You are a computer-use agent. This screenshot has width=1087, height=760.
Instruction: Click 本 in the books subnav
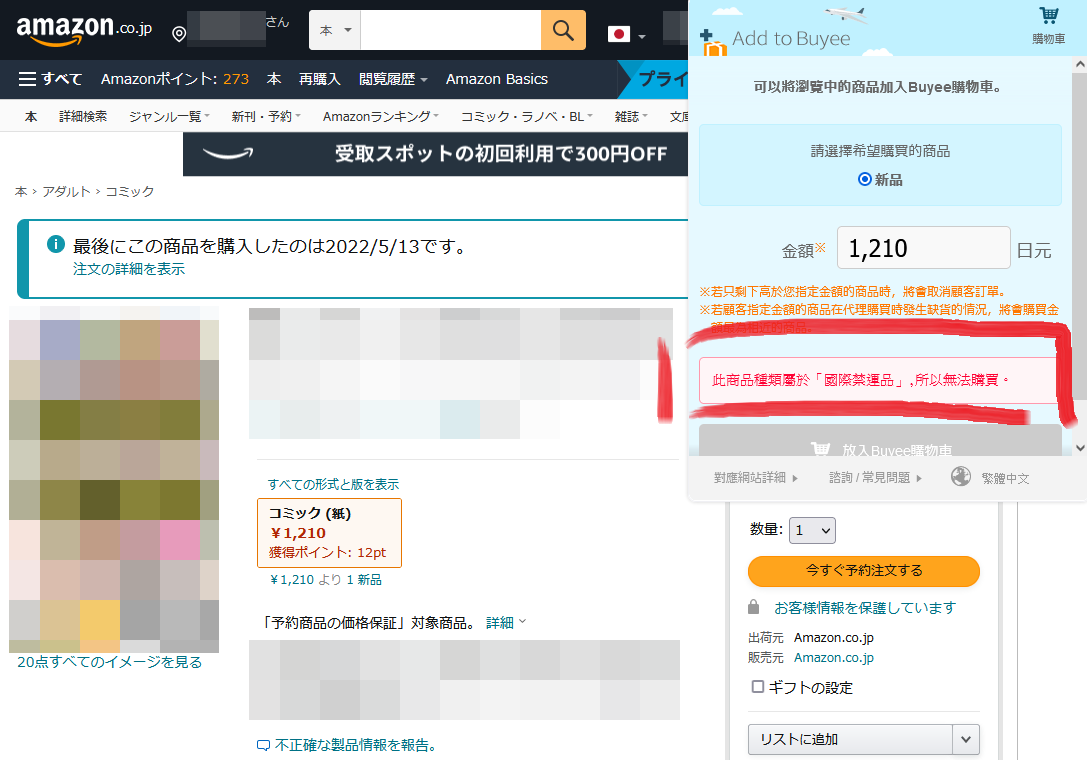[31, 116]
